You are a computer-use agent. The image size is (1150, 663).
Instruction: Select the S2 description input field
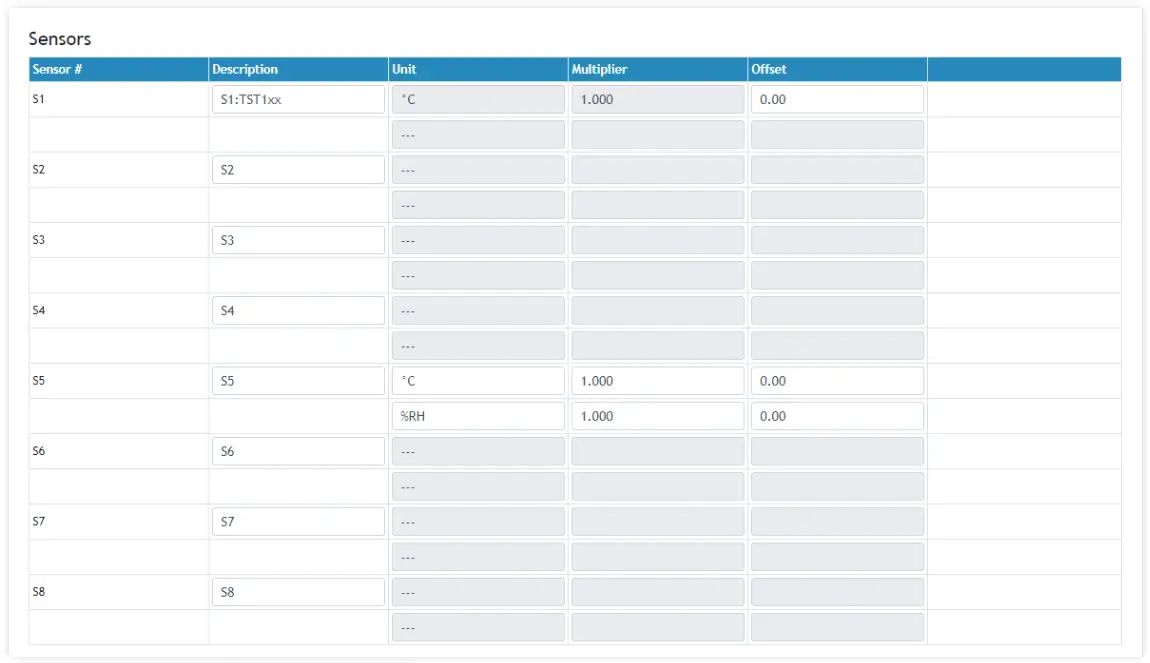[x=298, y=169]
